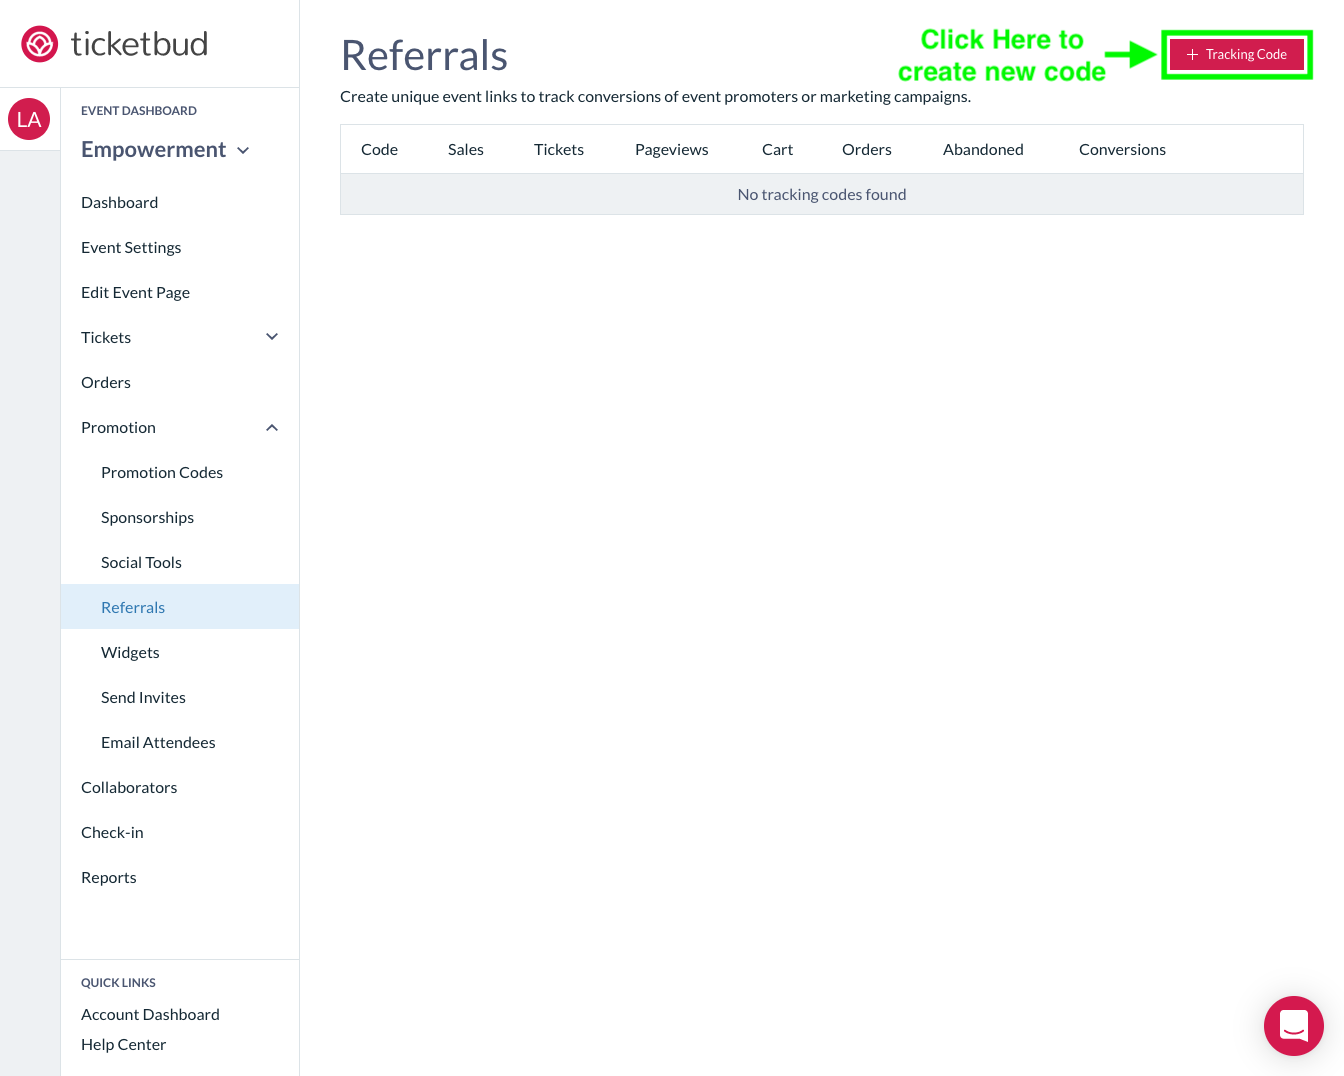Click the 'Create unique event links' description text
Screen dimensions: 1344x1076
tap(656, 96)
